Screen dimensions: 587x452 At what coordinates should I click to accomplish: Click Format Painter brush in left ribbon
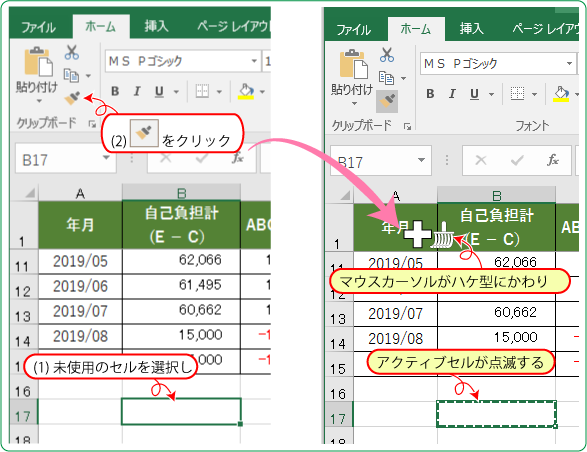point(72,98)
